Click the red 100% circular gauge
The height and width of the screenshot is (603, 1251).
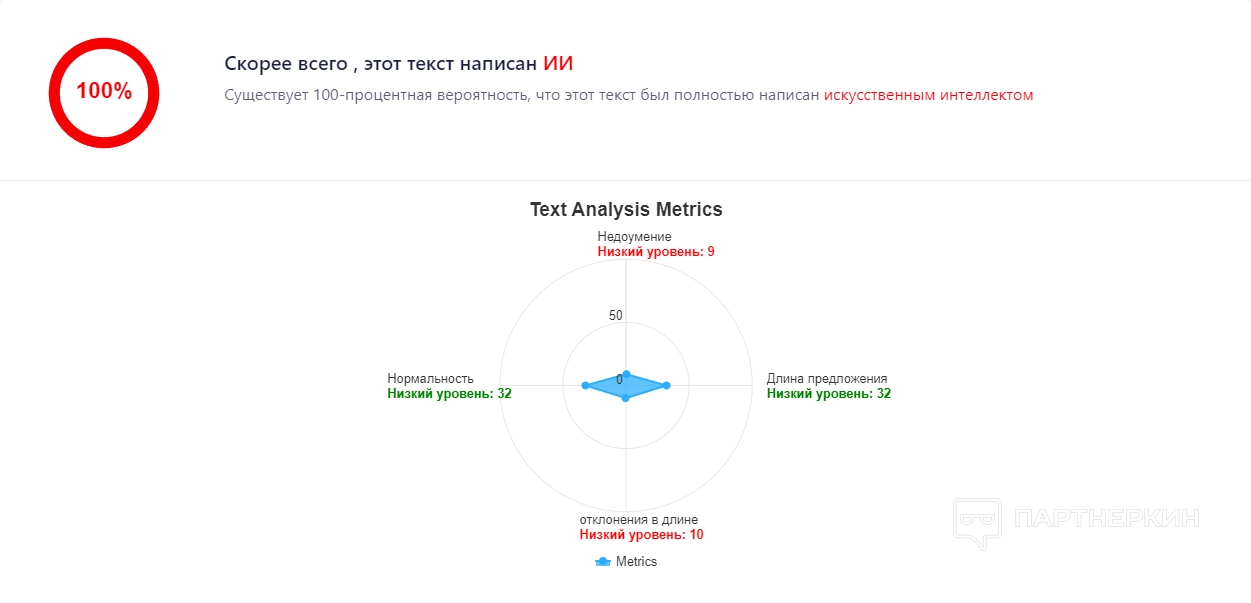[x=104, y=91]
